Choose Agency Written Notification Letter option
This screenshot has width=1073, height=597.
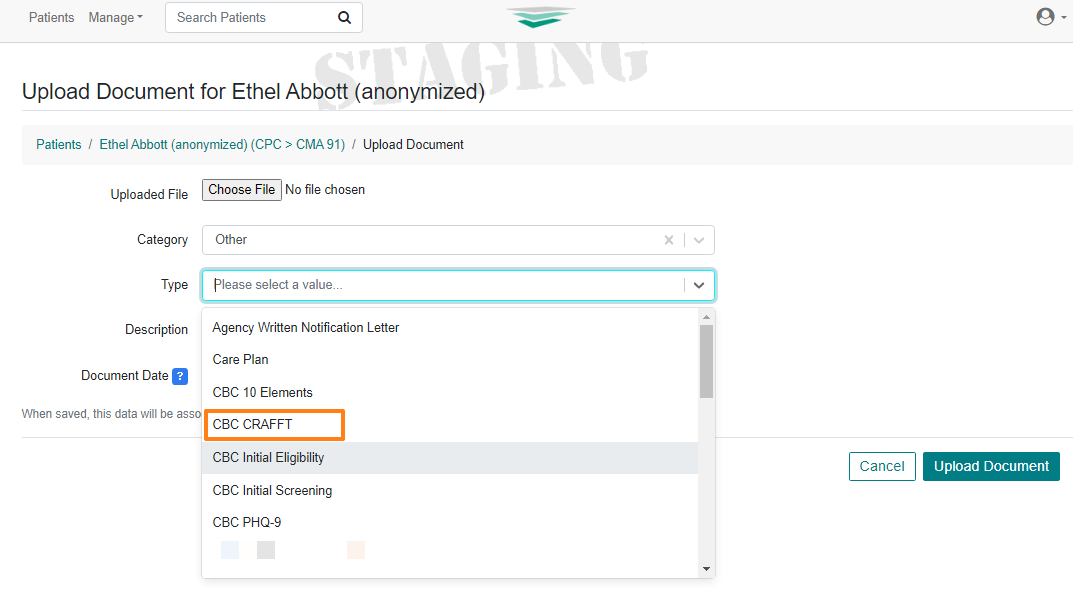(306, 328)
